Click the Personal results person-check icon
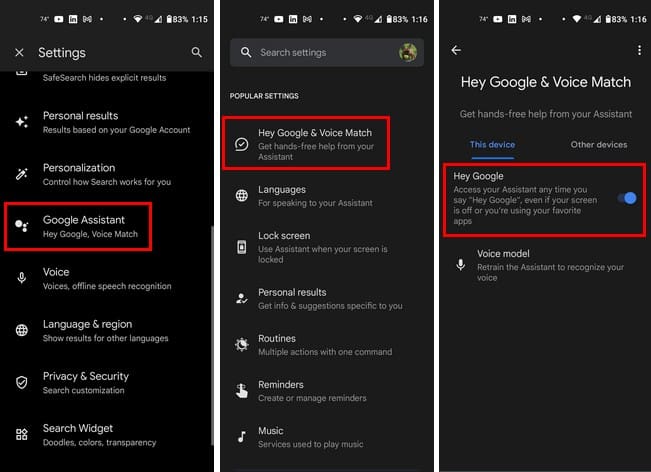Image resolution: width=651 pixels, height=472 pixels. pyautogui.click(x=242, y=298)
